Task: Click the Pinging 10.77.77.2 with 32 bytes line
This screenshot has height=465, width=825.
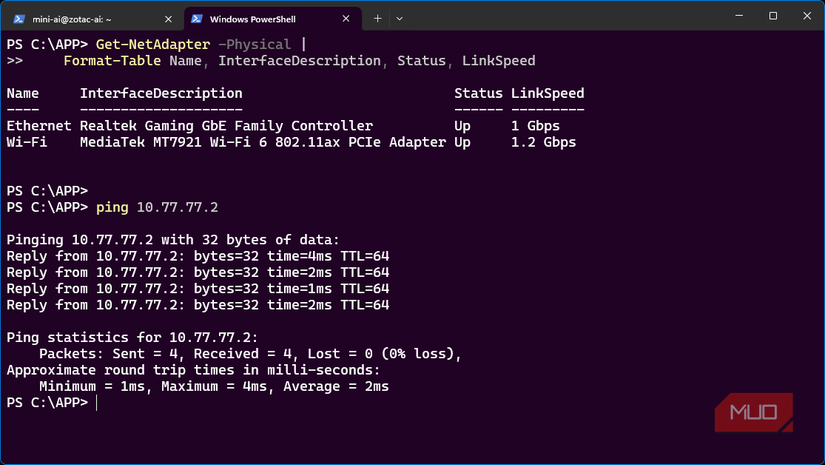Action: point(173,240)
